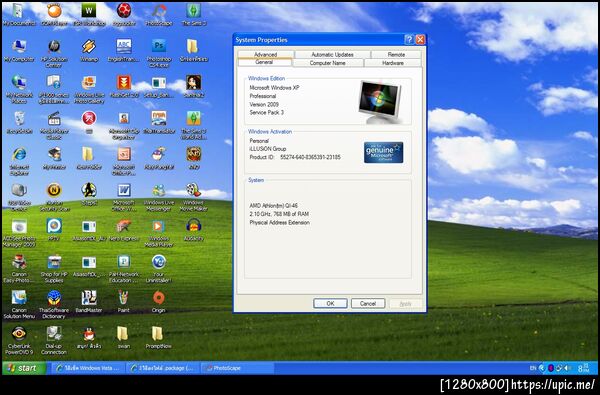
Task: Select the HP Solution Center icon
Action: pyautogui.click(x=54, y=53)
